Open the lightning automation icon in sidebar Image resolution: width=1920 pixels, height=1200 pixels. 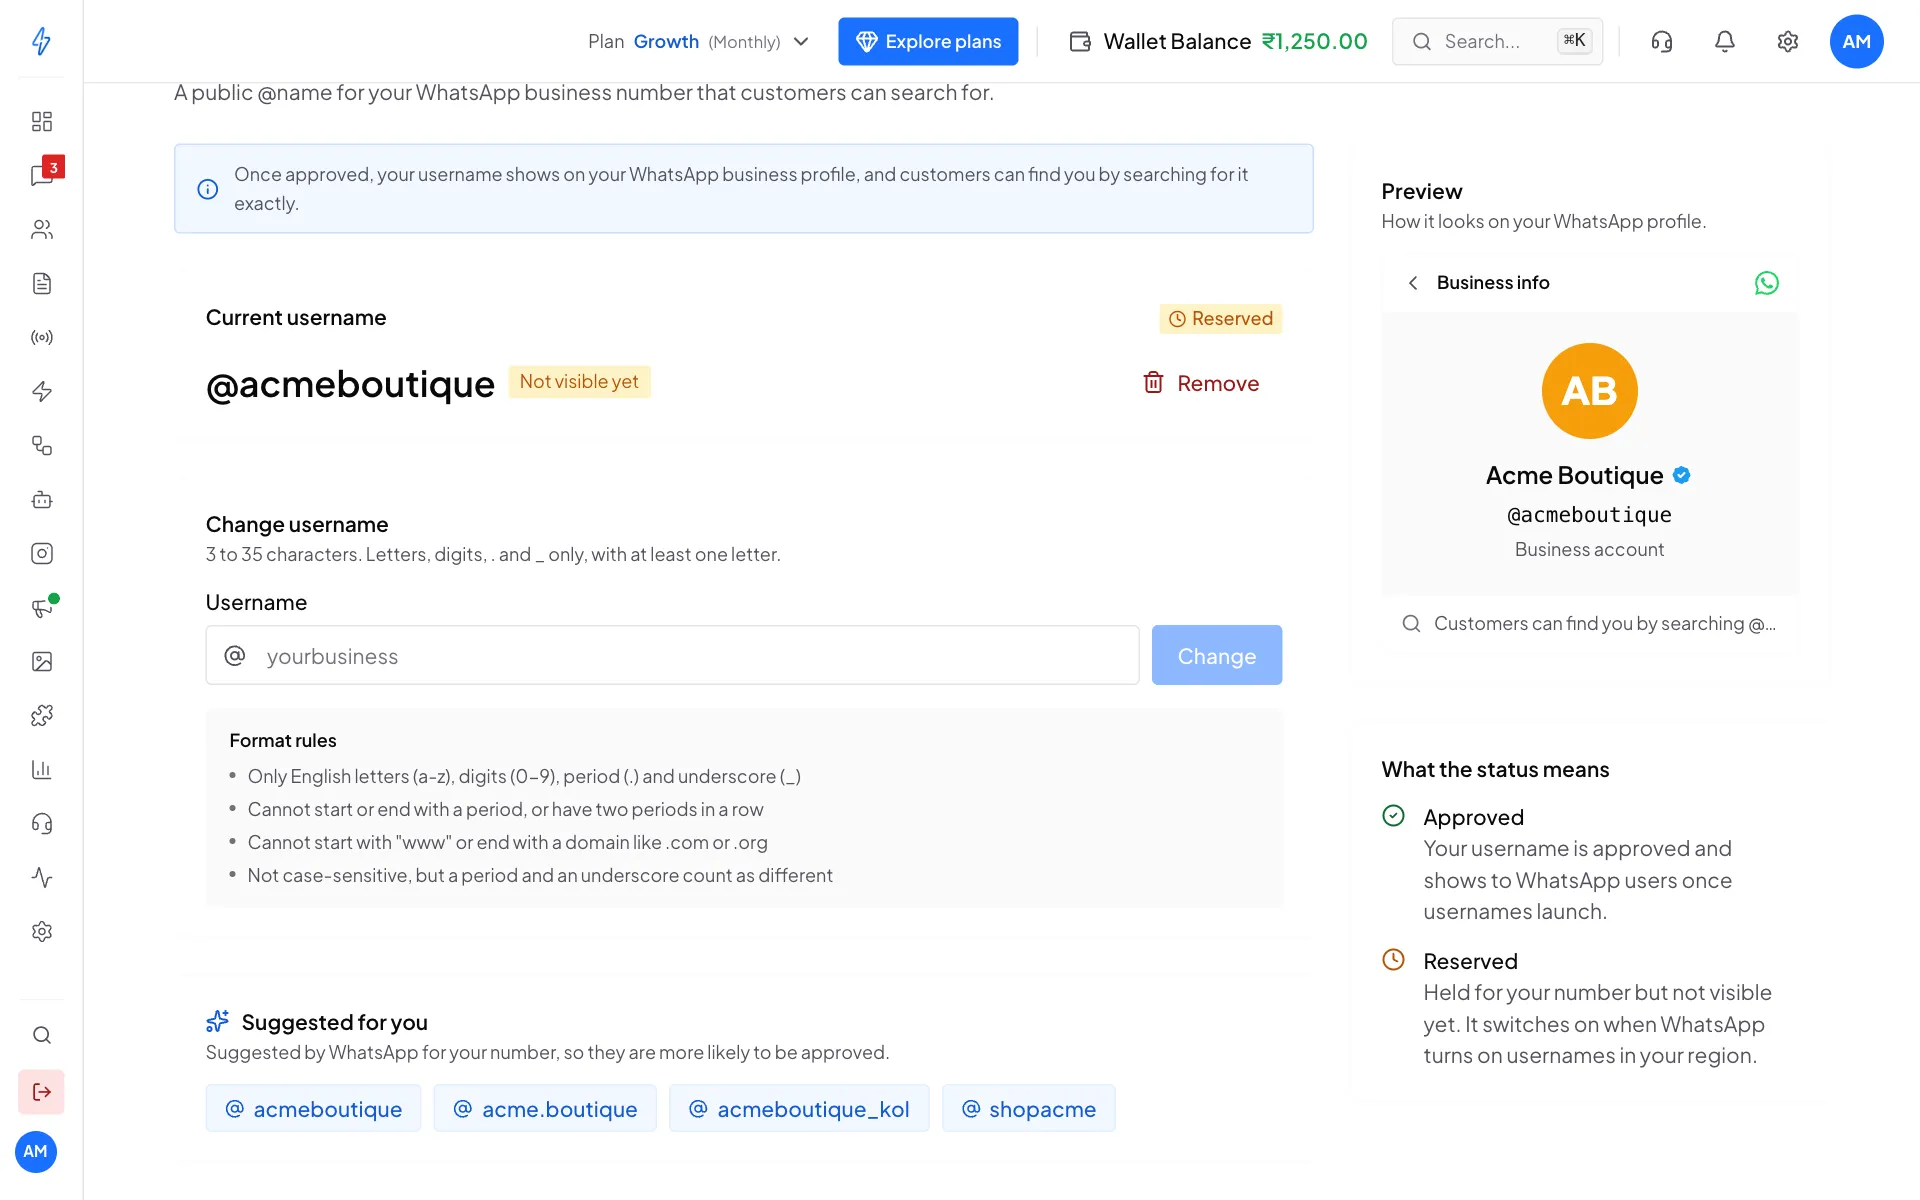pos(41,391)
